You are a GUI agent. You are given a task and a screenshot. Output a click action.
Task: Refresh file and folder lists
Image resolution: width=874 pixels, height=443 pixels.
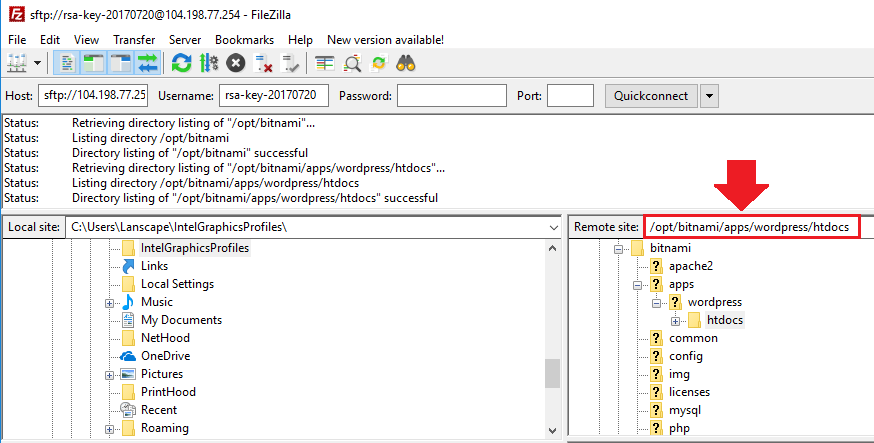tap(181, 63)
